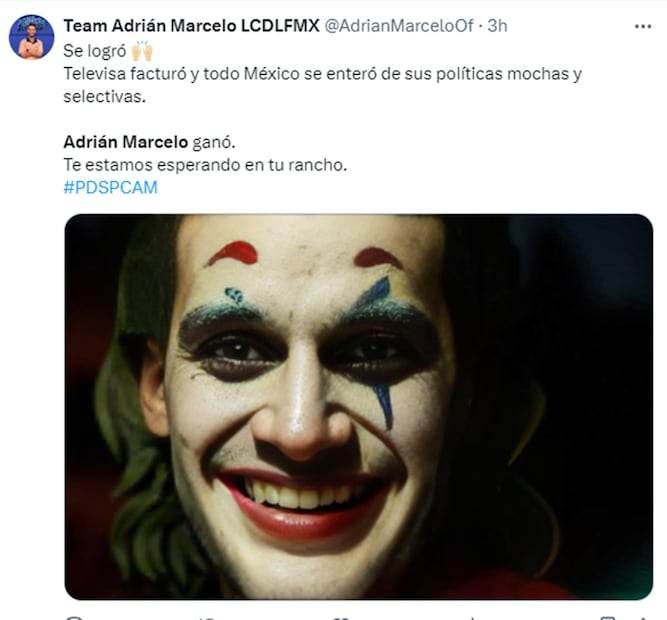Click the reply icon below the image
667x620 pixels.
click(73, 617)
